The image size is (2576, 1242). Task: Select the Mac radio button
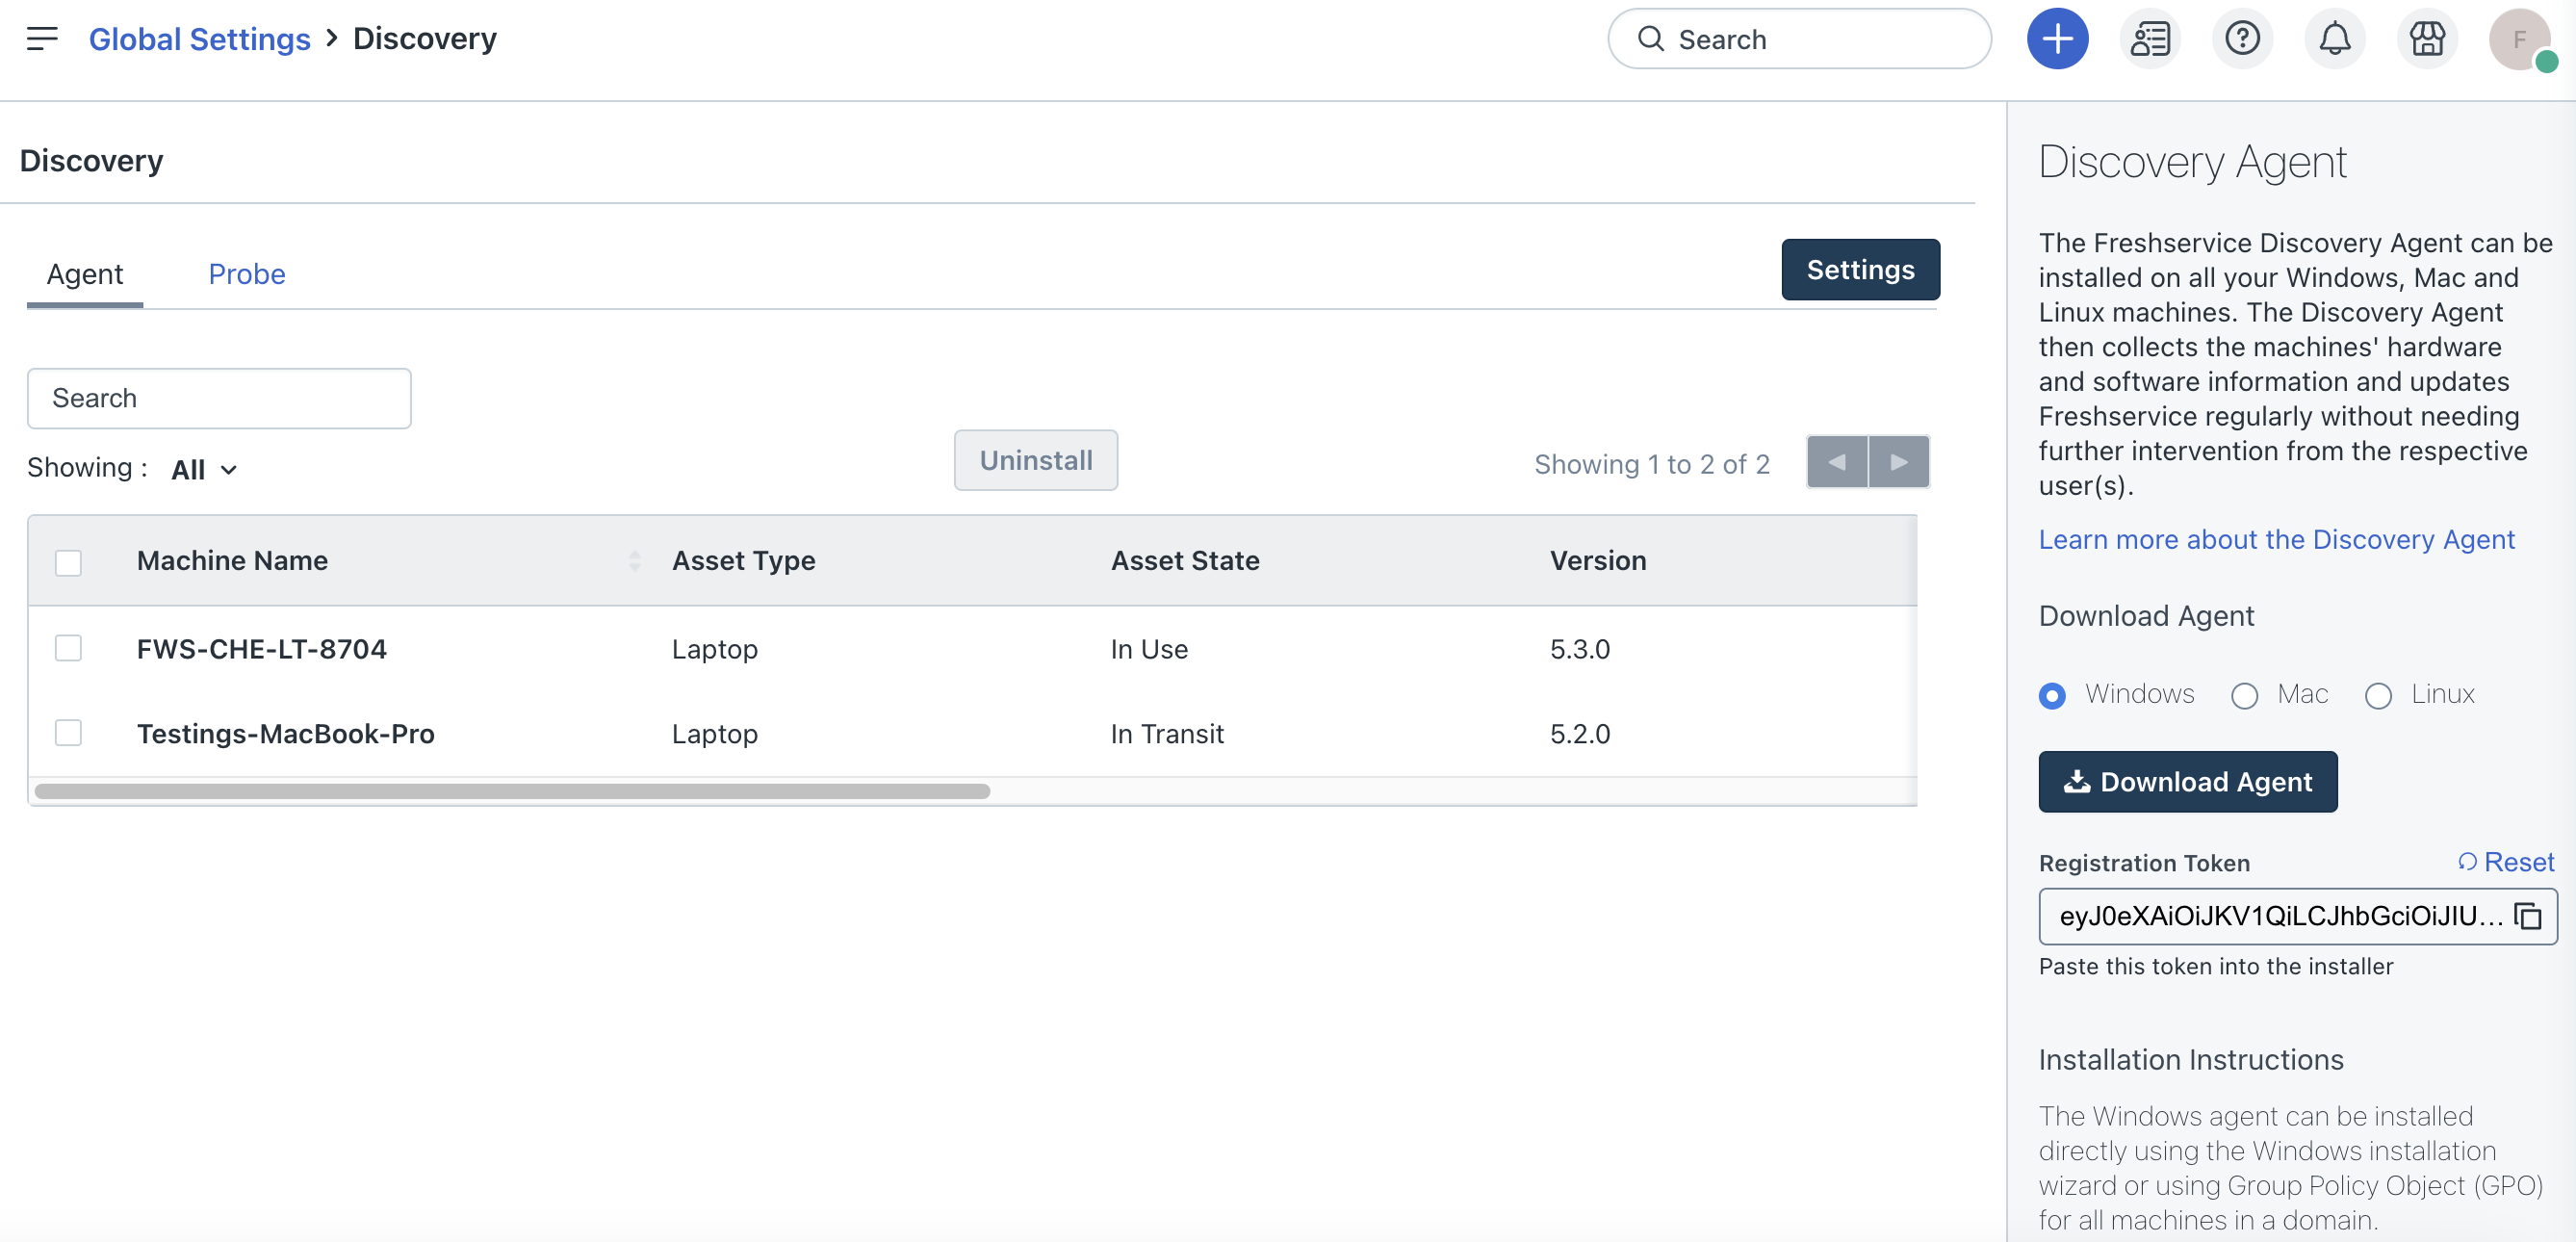(2245, 695)
